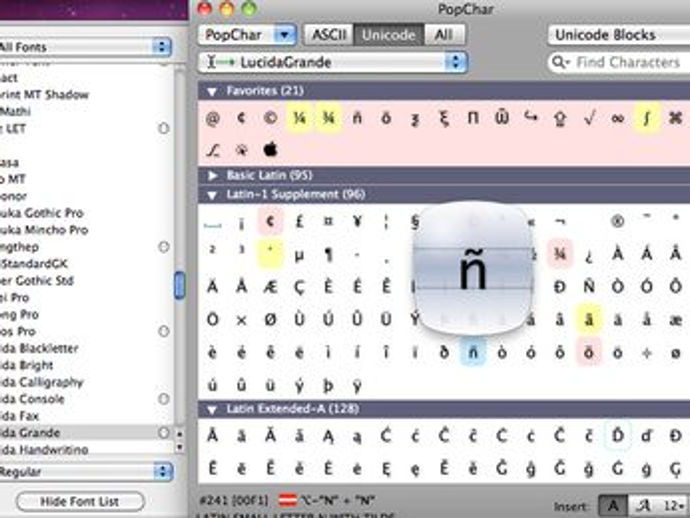Image resolution: width=690 pixels, height=518 pixels.
Task: Select the small eth letter ð
Action: click(444, 353)
